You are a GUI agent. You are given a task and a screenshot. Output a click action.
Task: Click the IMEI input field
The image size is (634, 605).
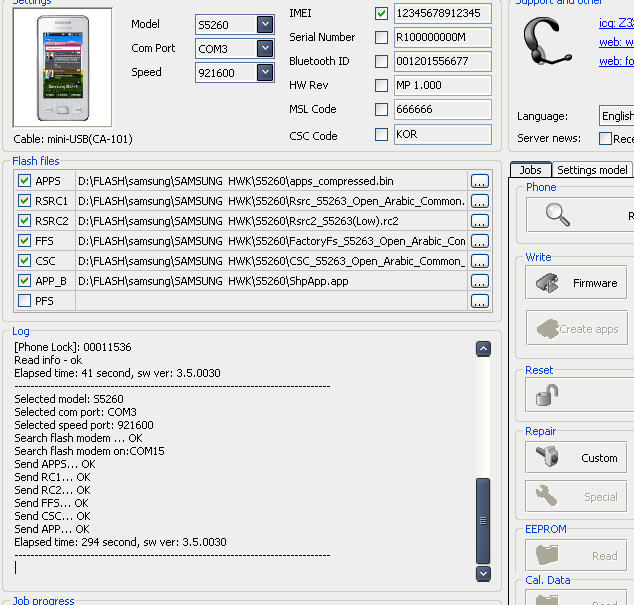[442, 13]
